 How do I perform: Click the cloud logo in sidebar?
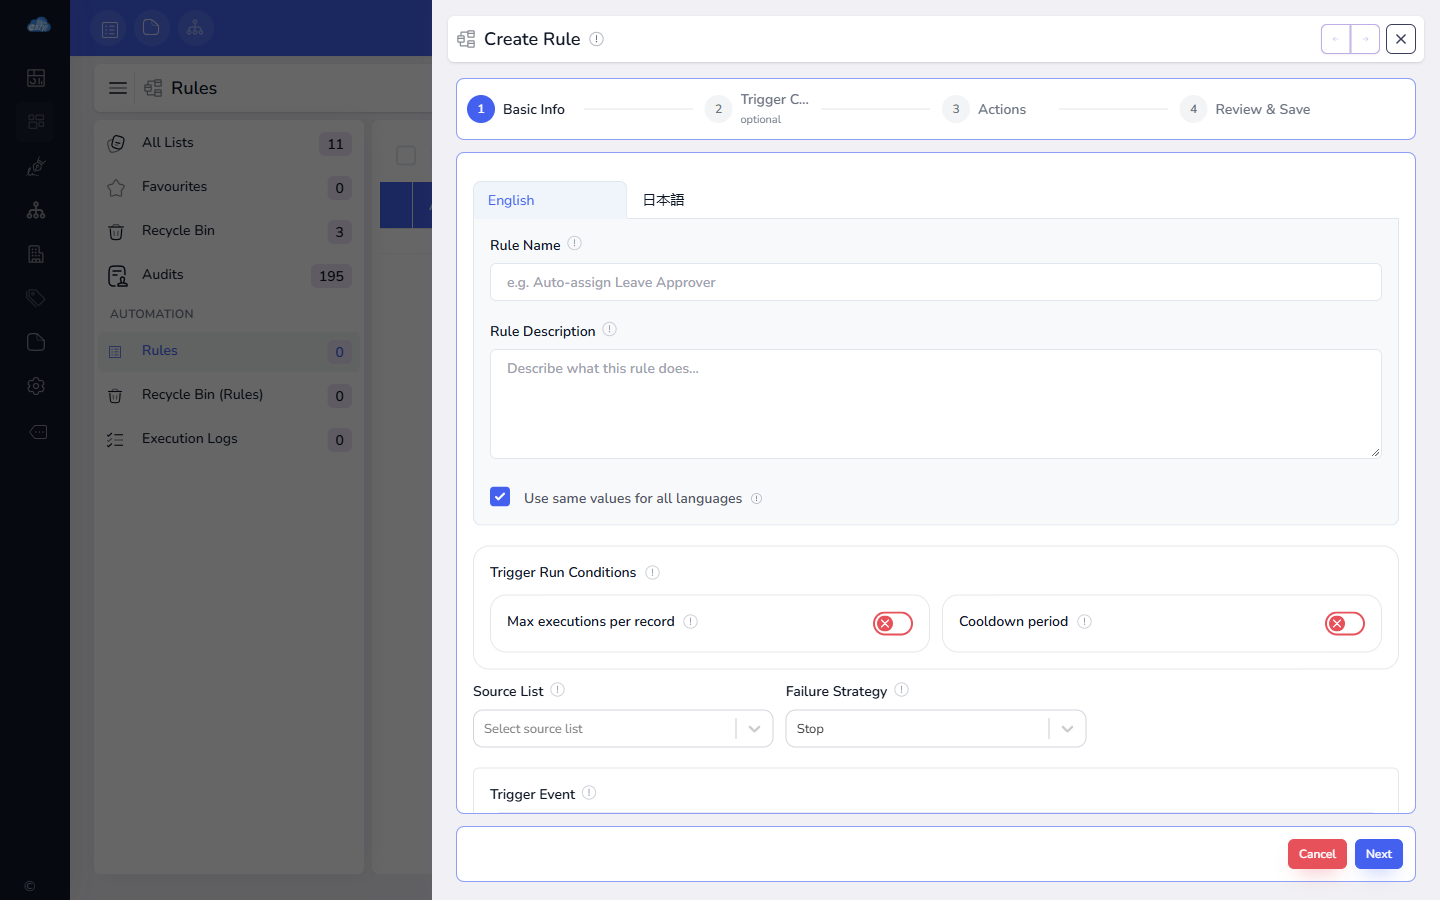(x=39, y=24)
